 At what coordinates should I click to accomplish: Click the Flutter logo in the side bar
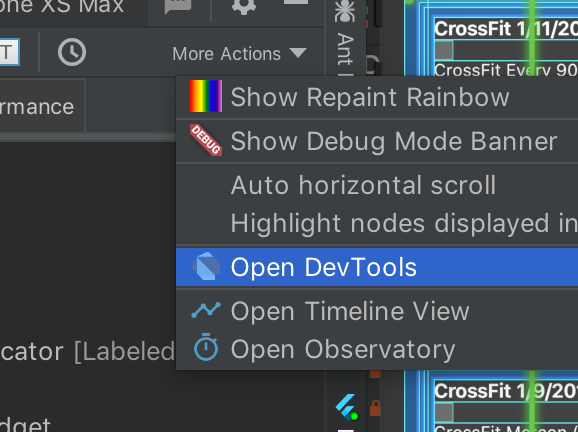click(347, 407)
